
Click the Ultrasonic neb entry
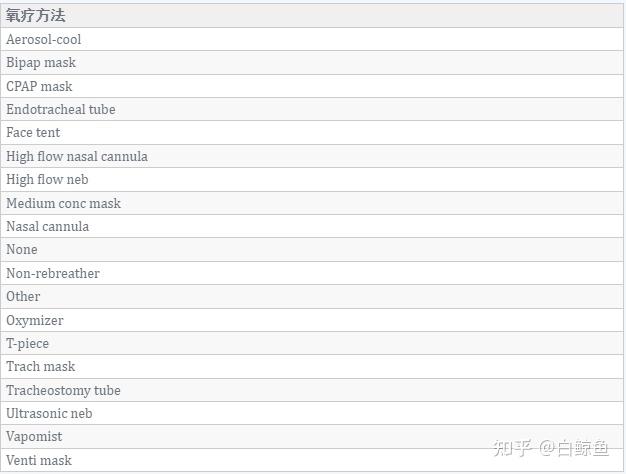click(x=312, y=414)
